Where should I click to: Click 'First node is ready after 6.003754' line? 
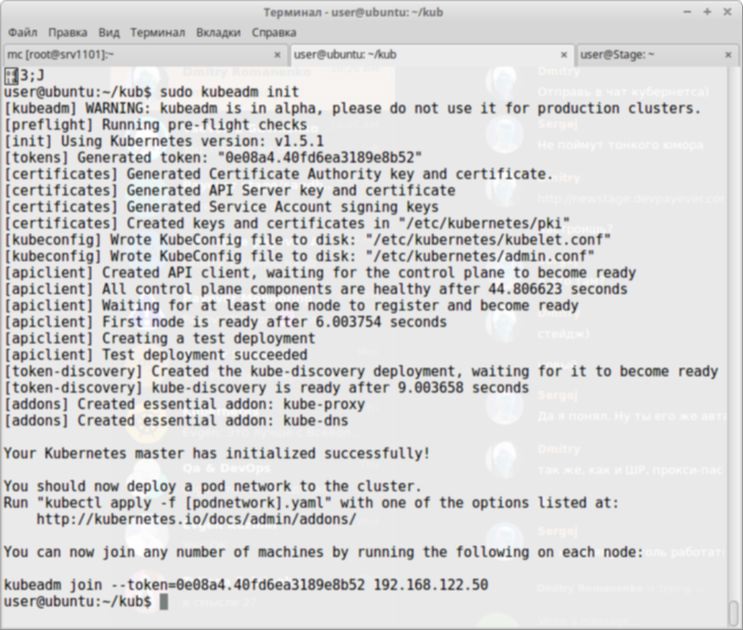225,322
